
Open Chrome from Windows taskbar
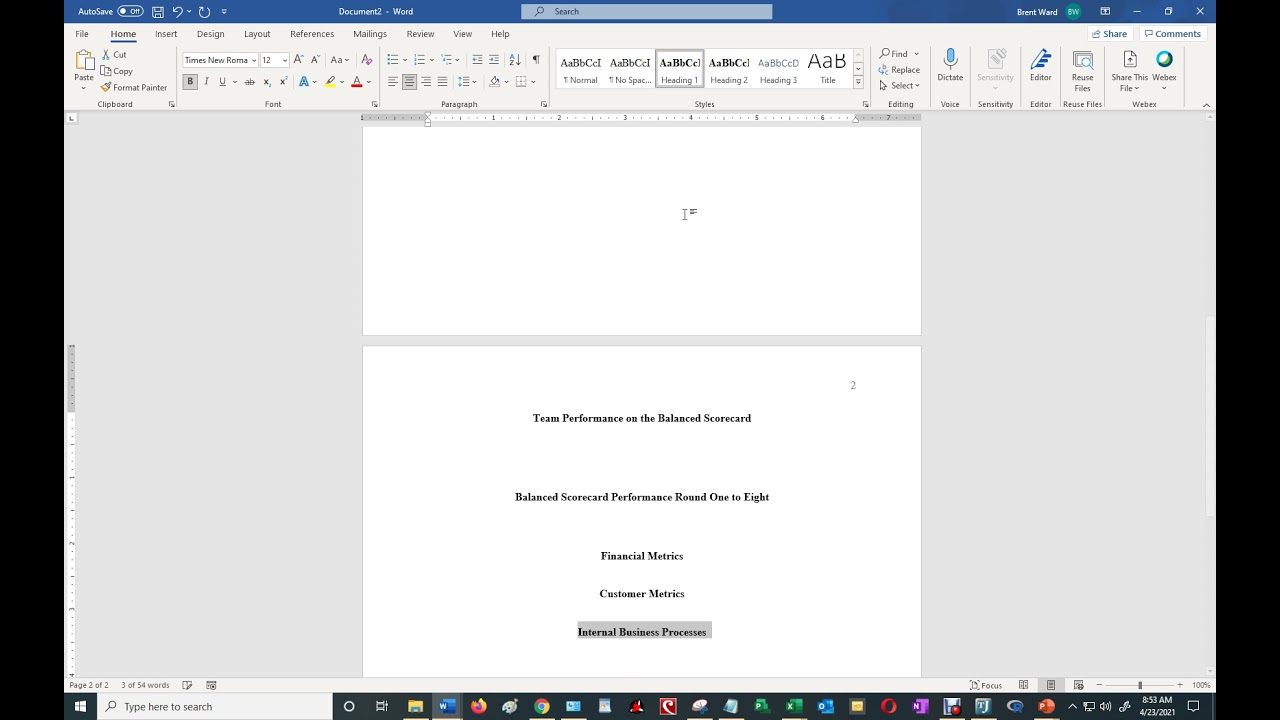tap(541, 706)
